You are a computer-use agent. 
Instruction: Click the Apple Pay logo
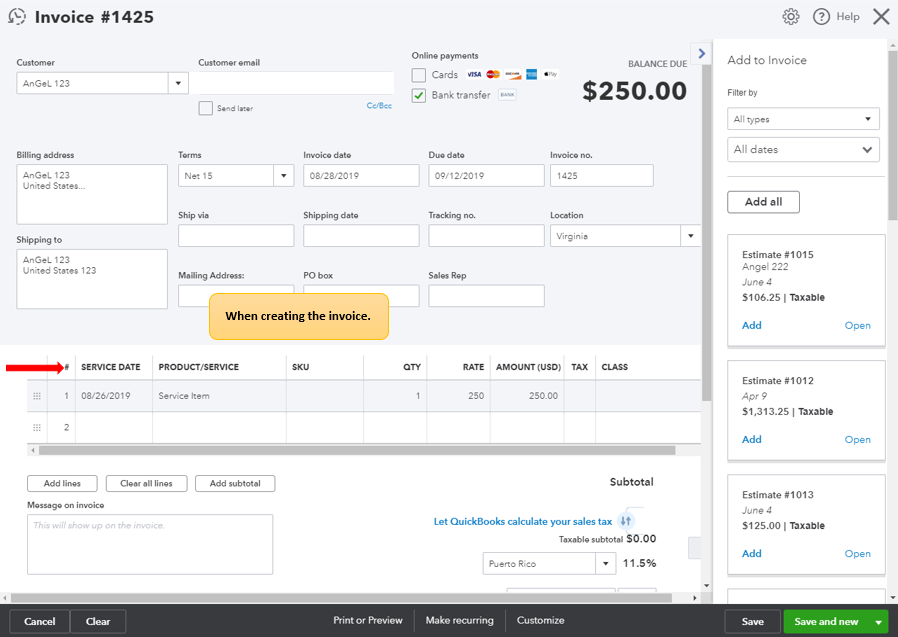tap(550, 74)
